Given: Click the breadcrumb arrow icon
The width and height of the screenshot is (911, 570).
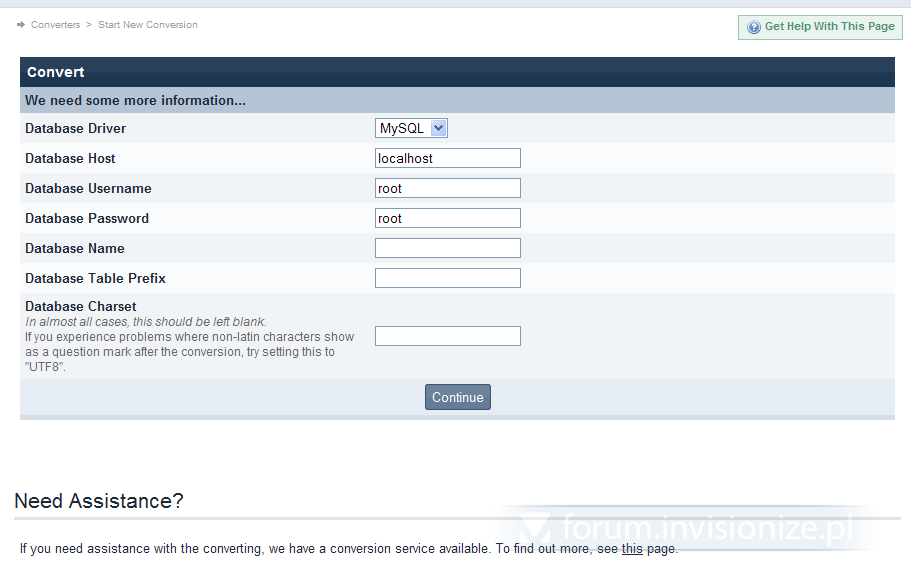Looking at the screenshot, I should pos(21,25).
